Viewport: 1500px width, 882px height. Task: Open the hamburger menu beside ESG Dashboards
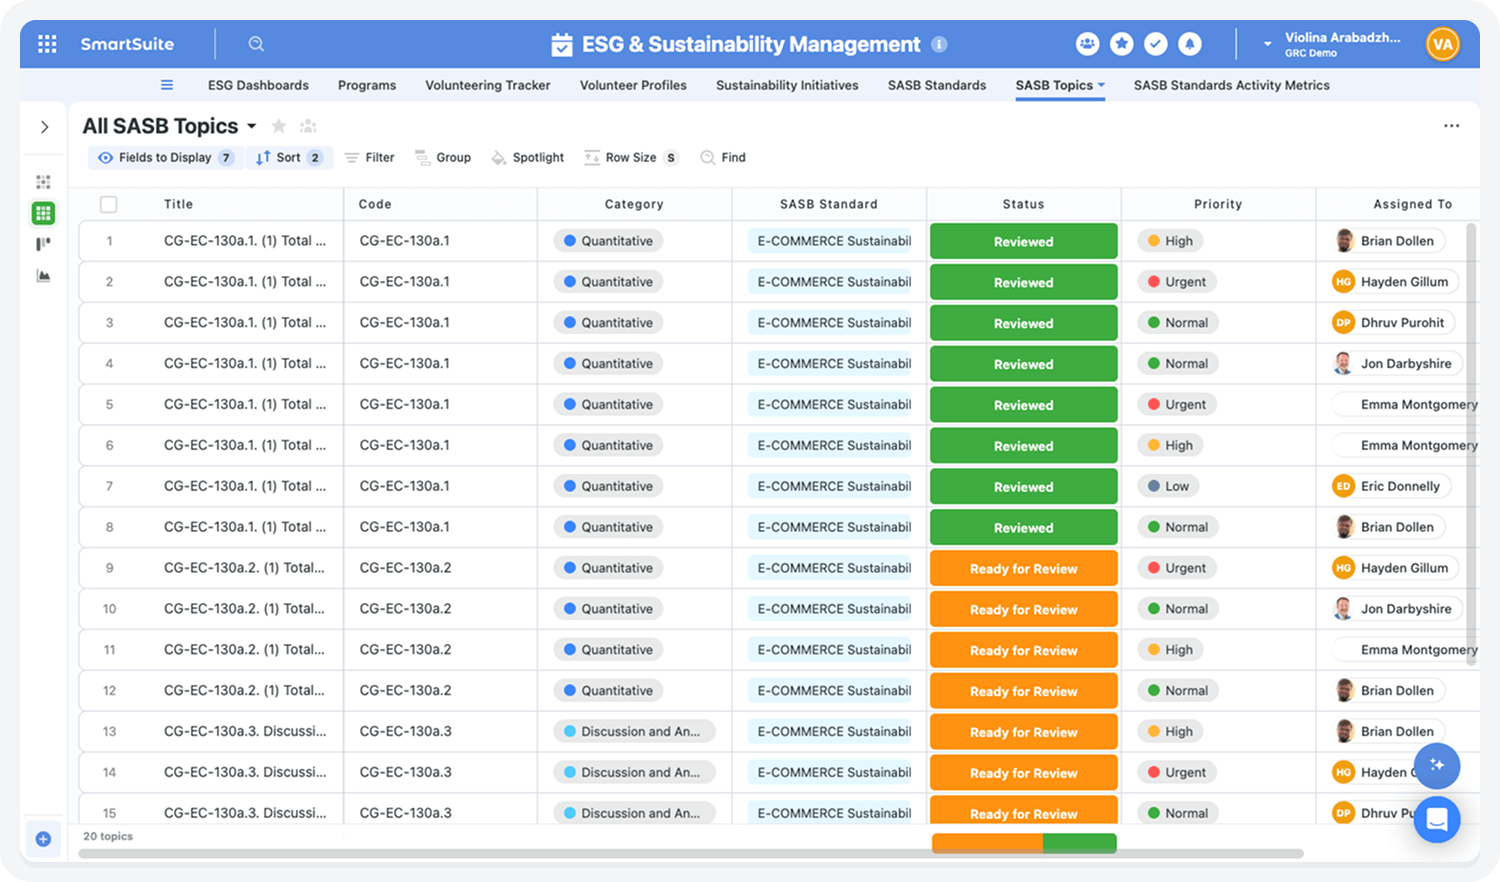(x=167, y=85)
